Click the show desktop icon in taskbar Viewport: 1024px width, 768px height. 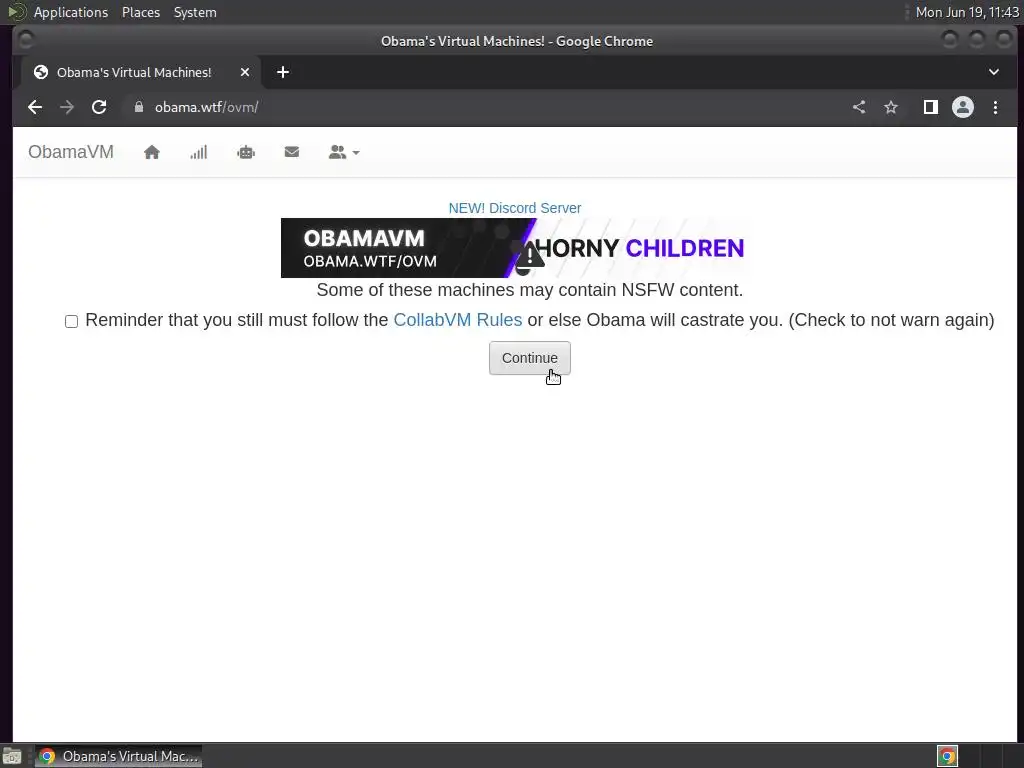(x=12, y=757)
